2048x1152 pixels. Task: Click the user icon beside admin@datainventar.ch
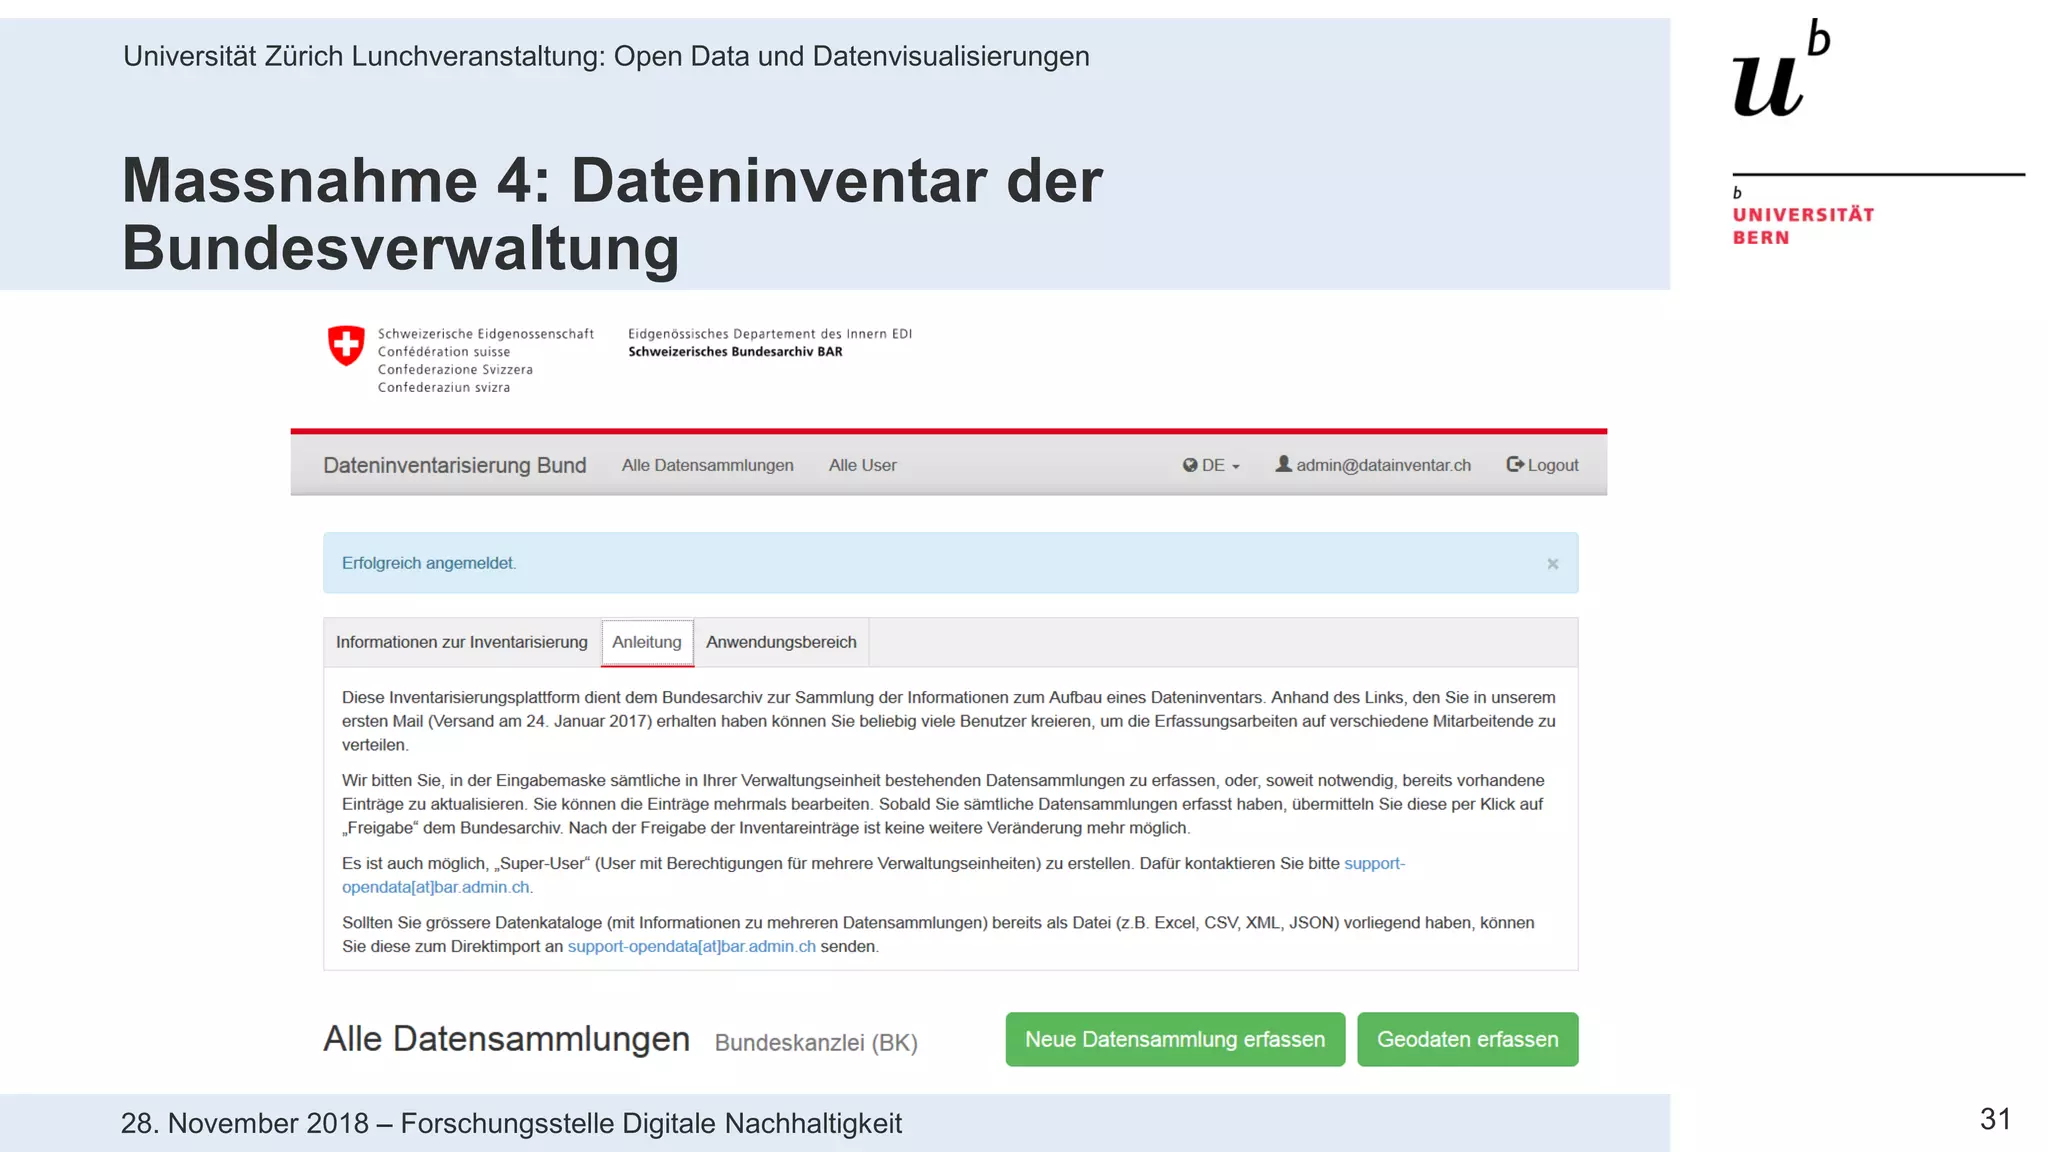click(1283, 464)
